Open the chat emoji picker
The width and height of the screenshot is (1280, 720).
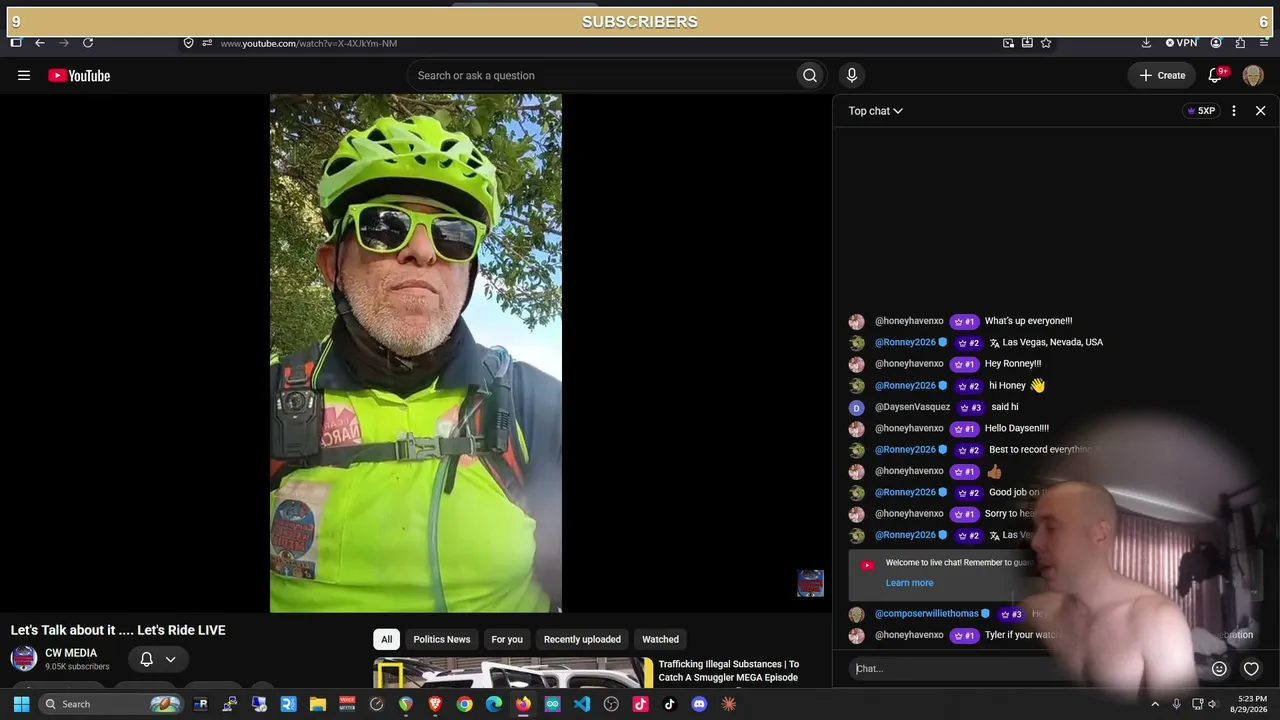pyautogui.click(x=1219, y=669)
